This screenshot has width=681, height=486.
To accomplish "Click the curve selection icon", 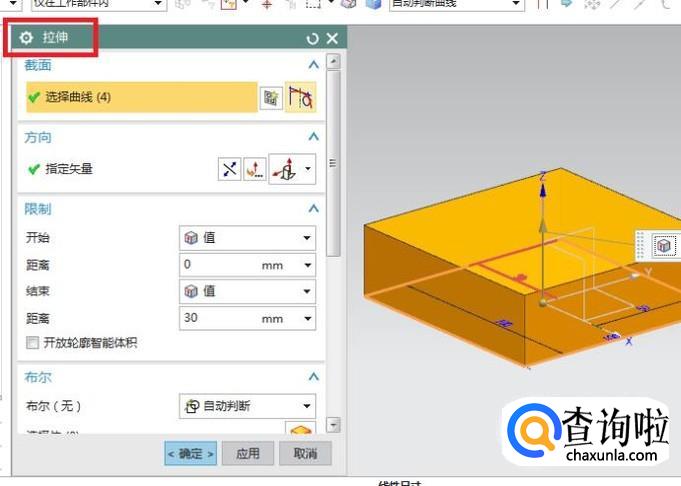I will pos(300,97).
